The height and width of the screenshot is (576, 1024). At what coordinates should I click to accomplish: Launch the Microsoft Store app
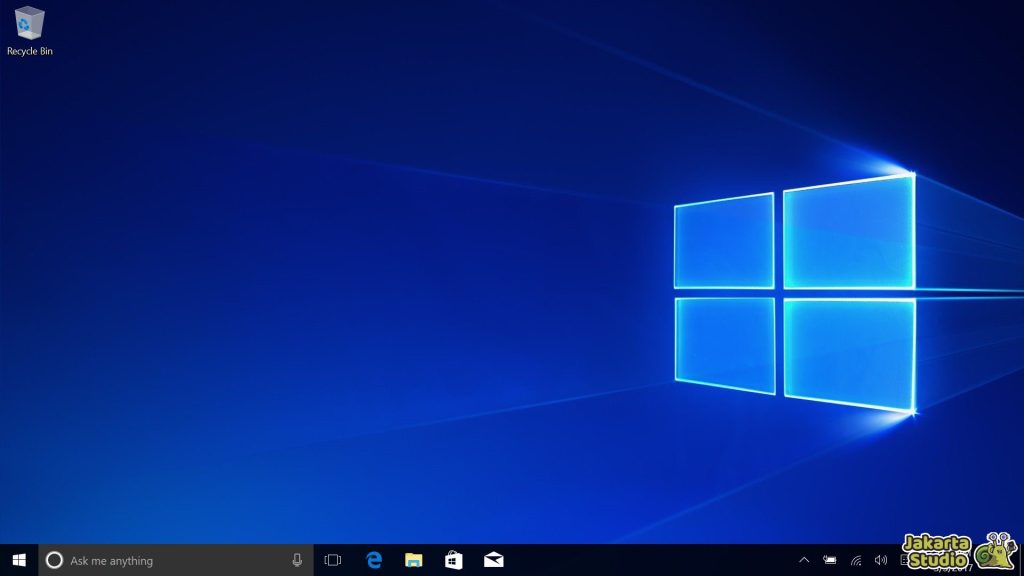453,560
